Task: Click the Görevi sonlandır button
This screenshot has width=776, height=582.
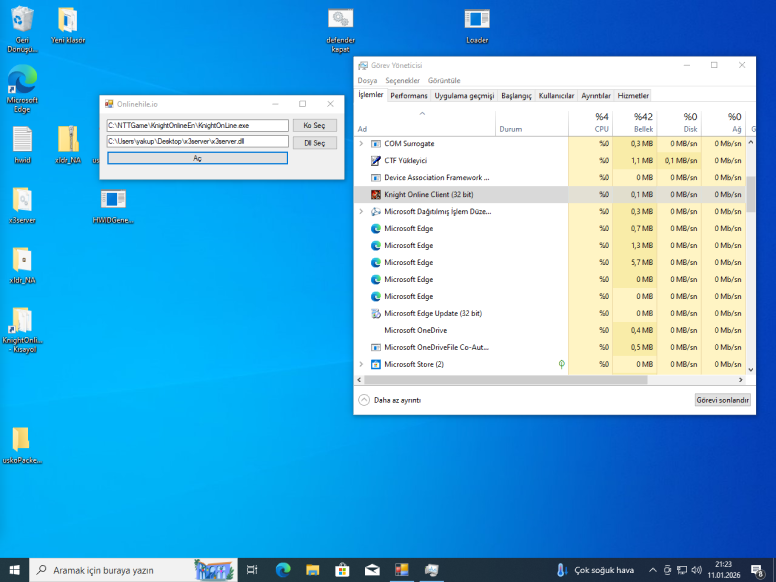Action: (723, 400)
